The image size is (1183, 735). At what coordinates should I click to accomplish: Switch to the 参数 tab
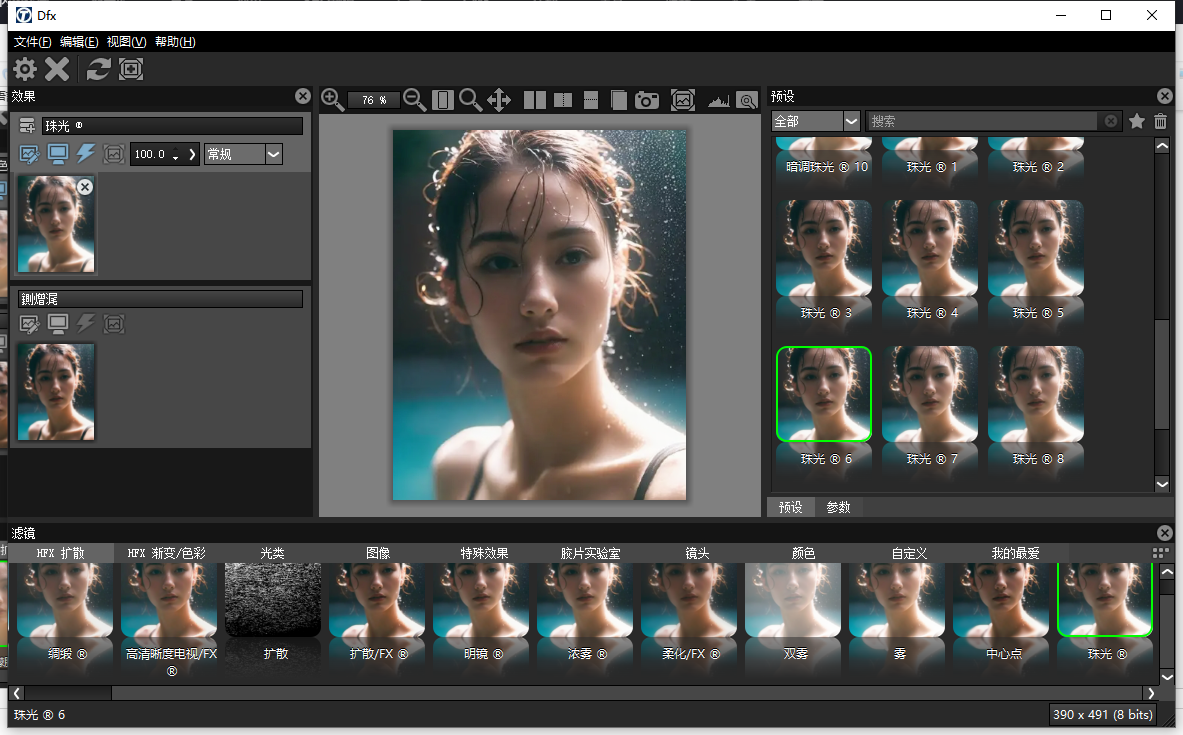(838, 507)
